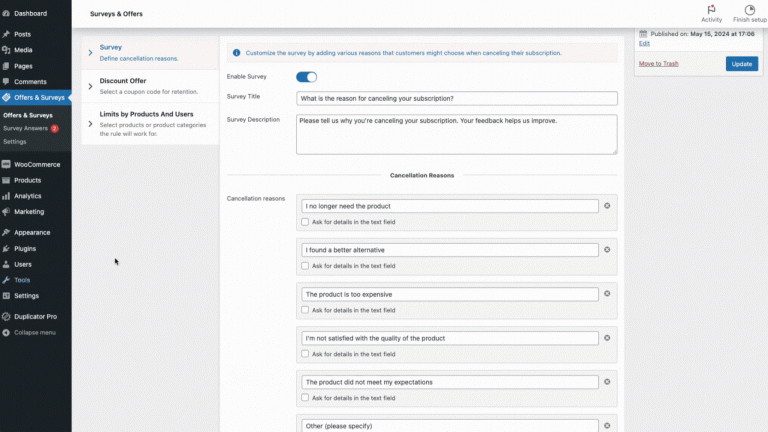Open the Activity flag icon
Image resolution: width=768 pixels, height=432 pixels.
tap(711, 9)
